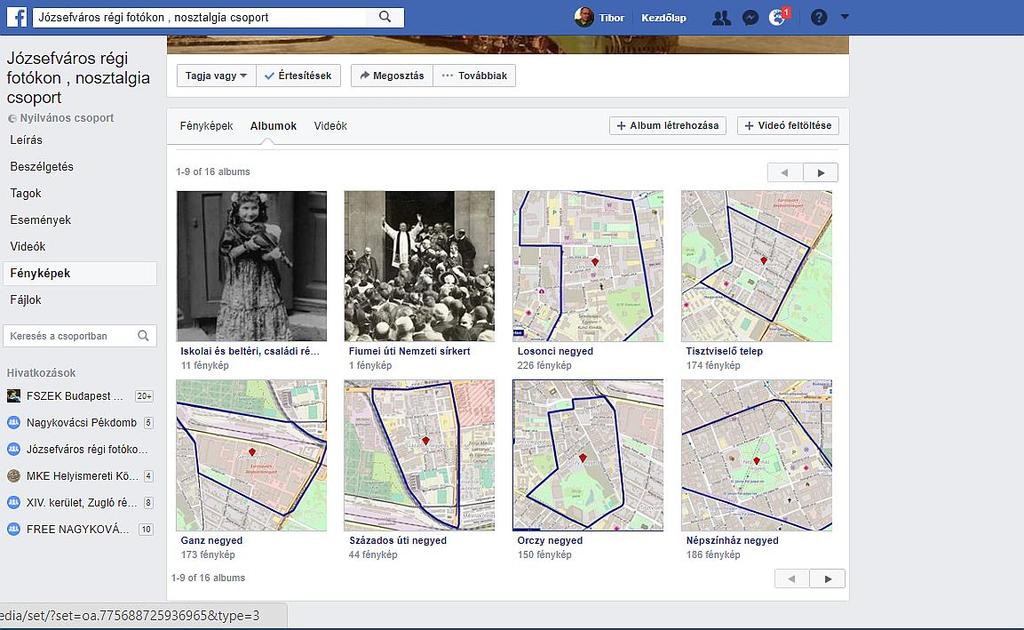Viewport: 1024px width, 630px height.
Task: Open Nagykovácsi Pékdomb shortcut text
Action: tap(82, 423)
